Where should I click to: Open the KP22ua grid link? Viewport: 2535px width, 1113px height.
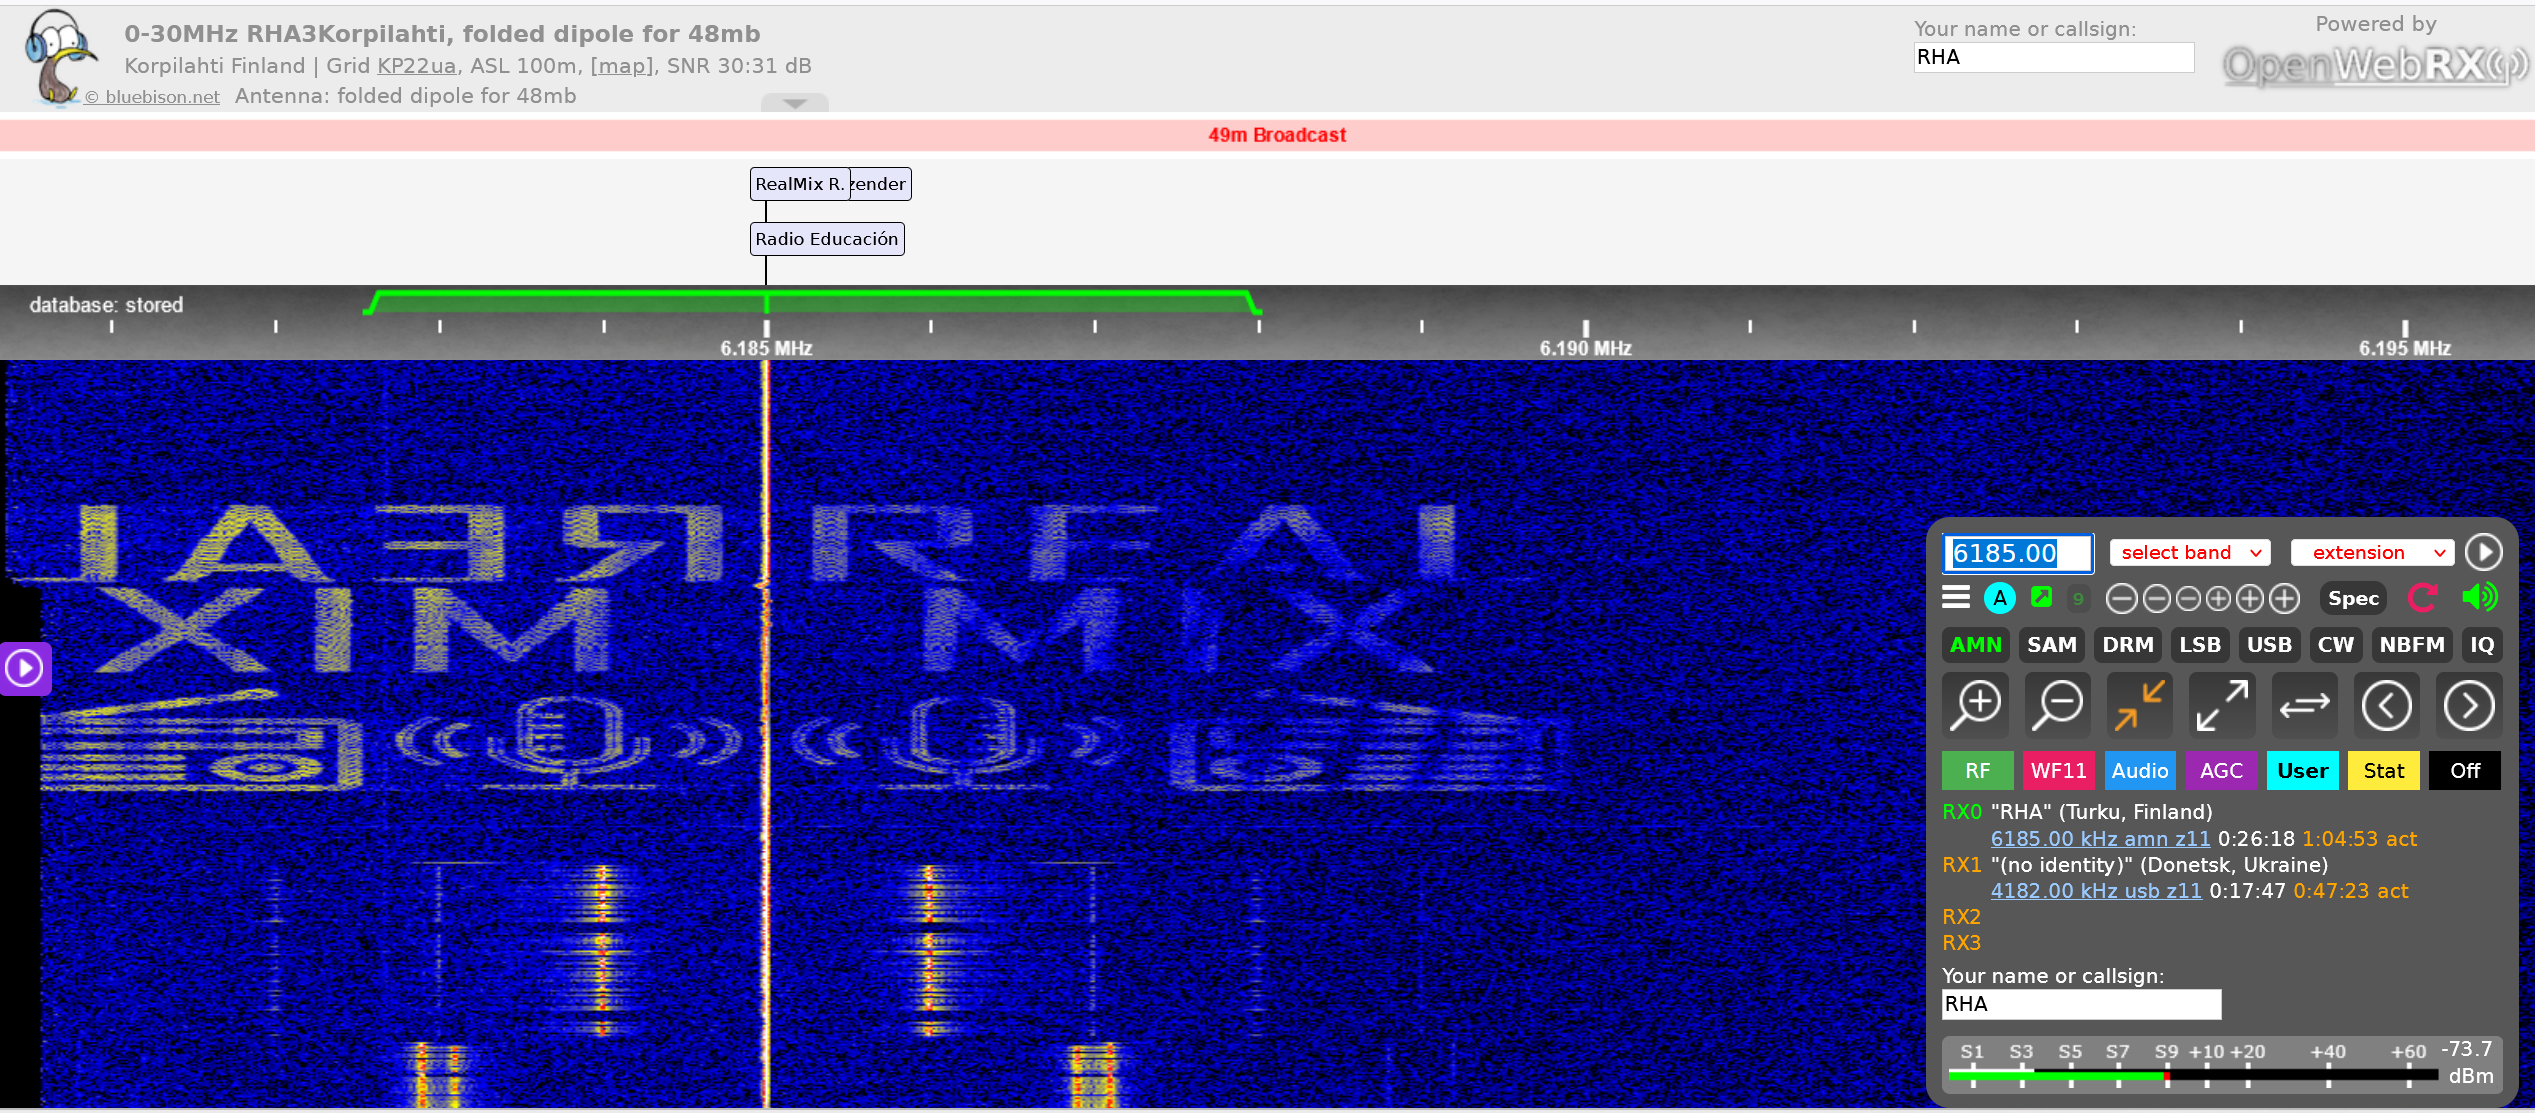click(x=416, y=66)
